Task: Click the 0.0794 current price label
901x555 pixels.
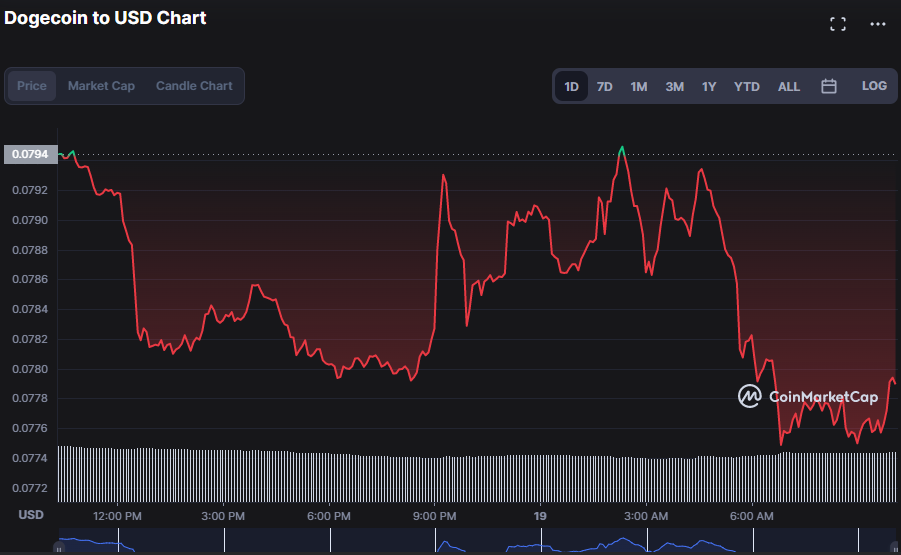Action: click(30, 155)
